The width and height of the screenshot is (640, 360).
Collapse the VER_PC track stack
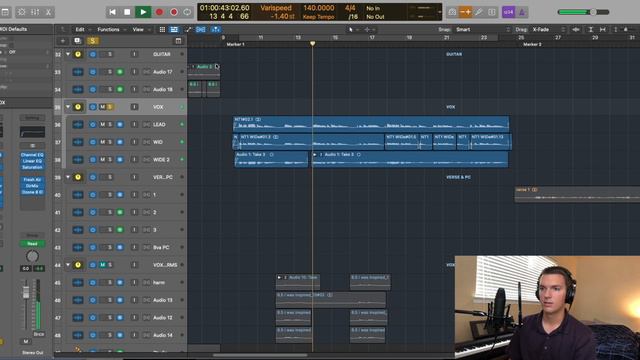68,177
